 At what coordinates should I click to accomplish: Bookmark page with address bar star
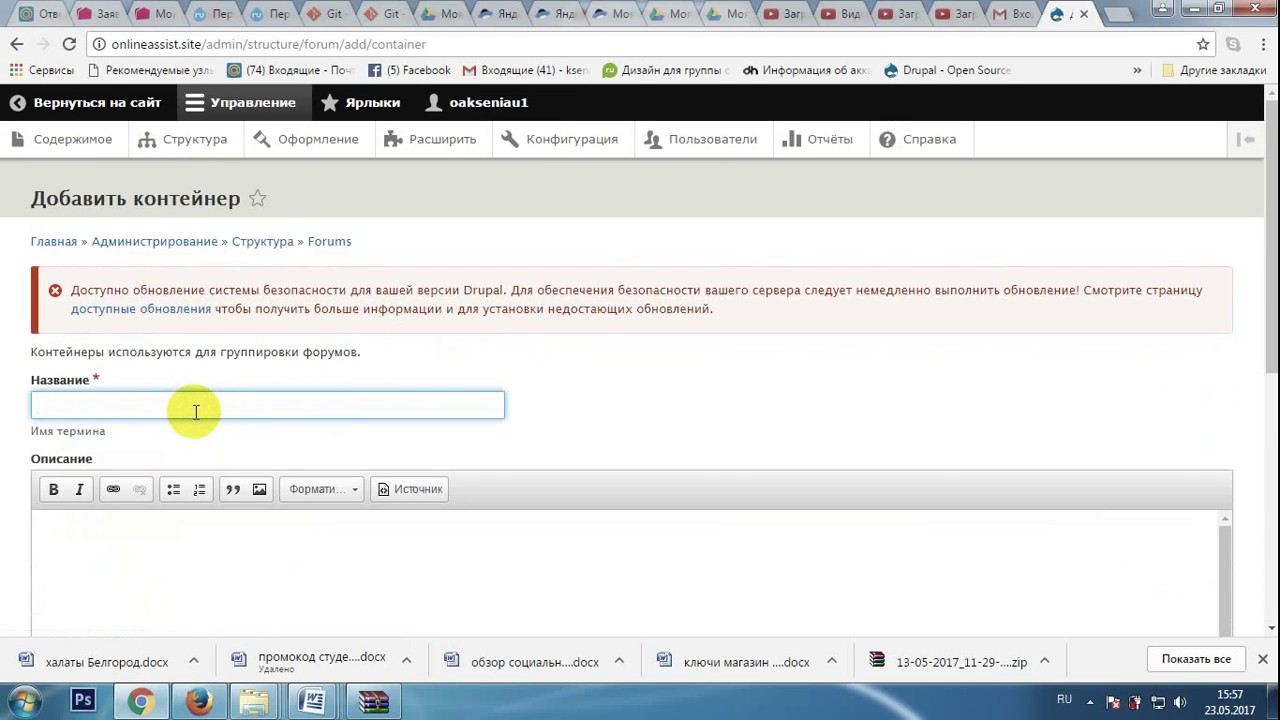pyautogui.click(x=1203, y=44)
